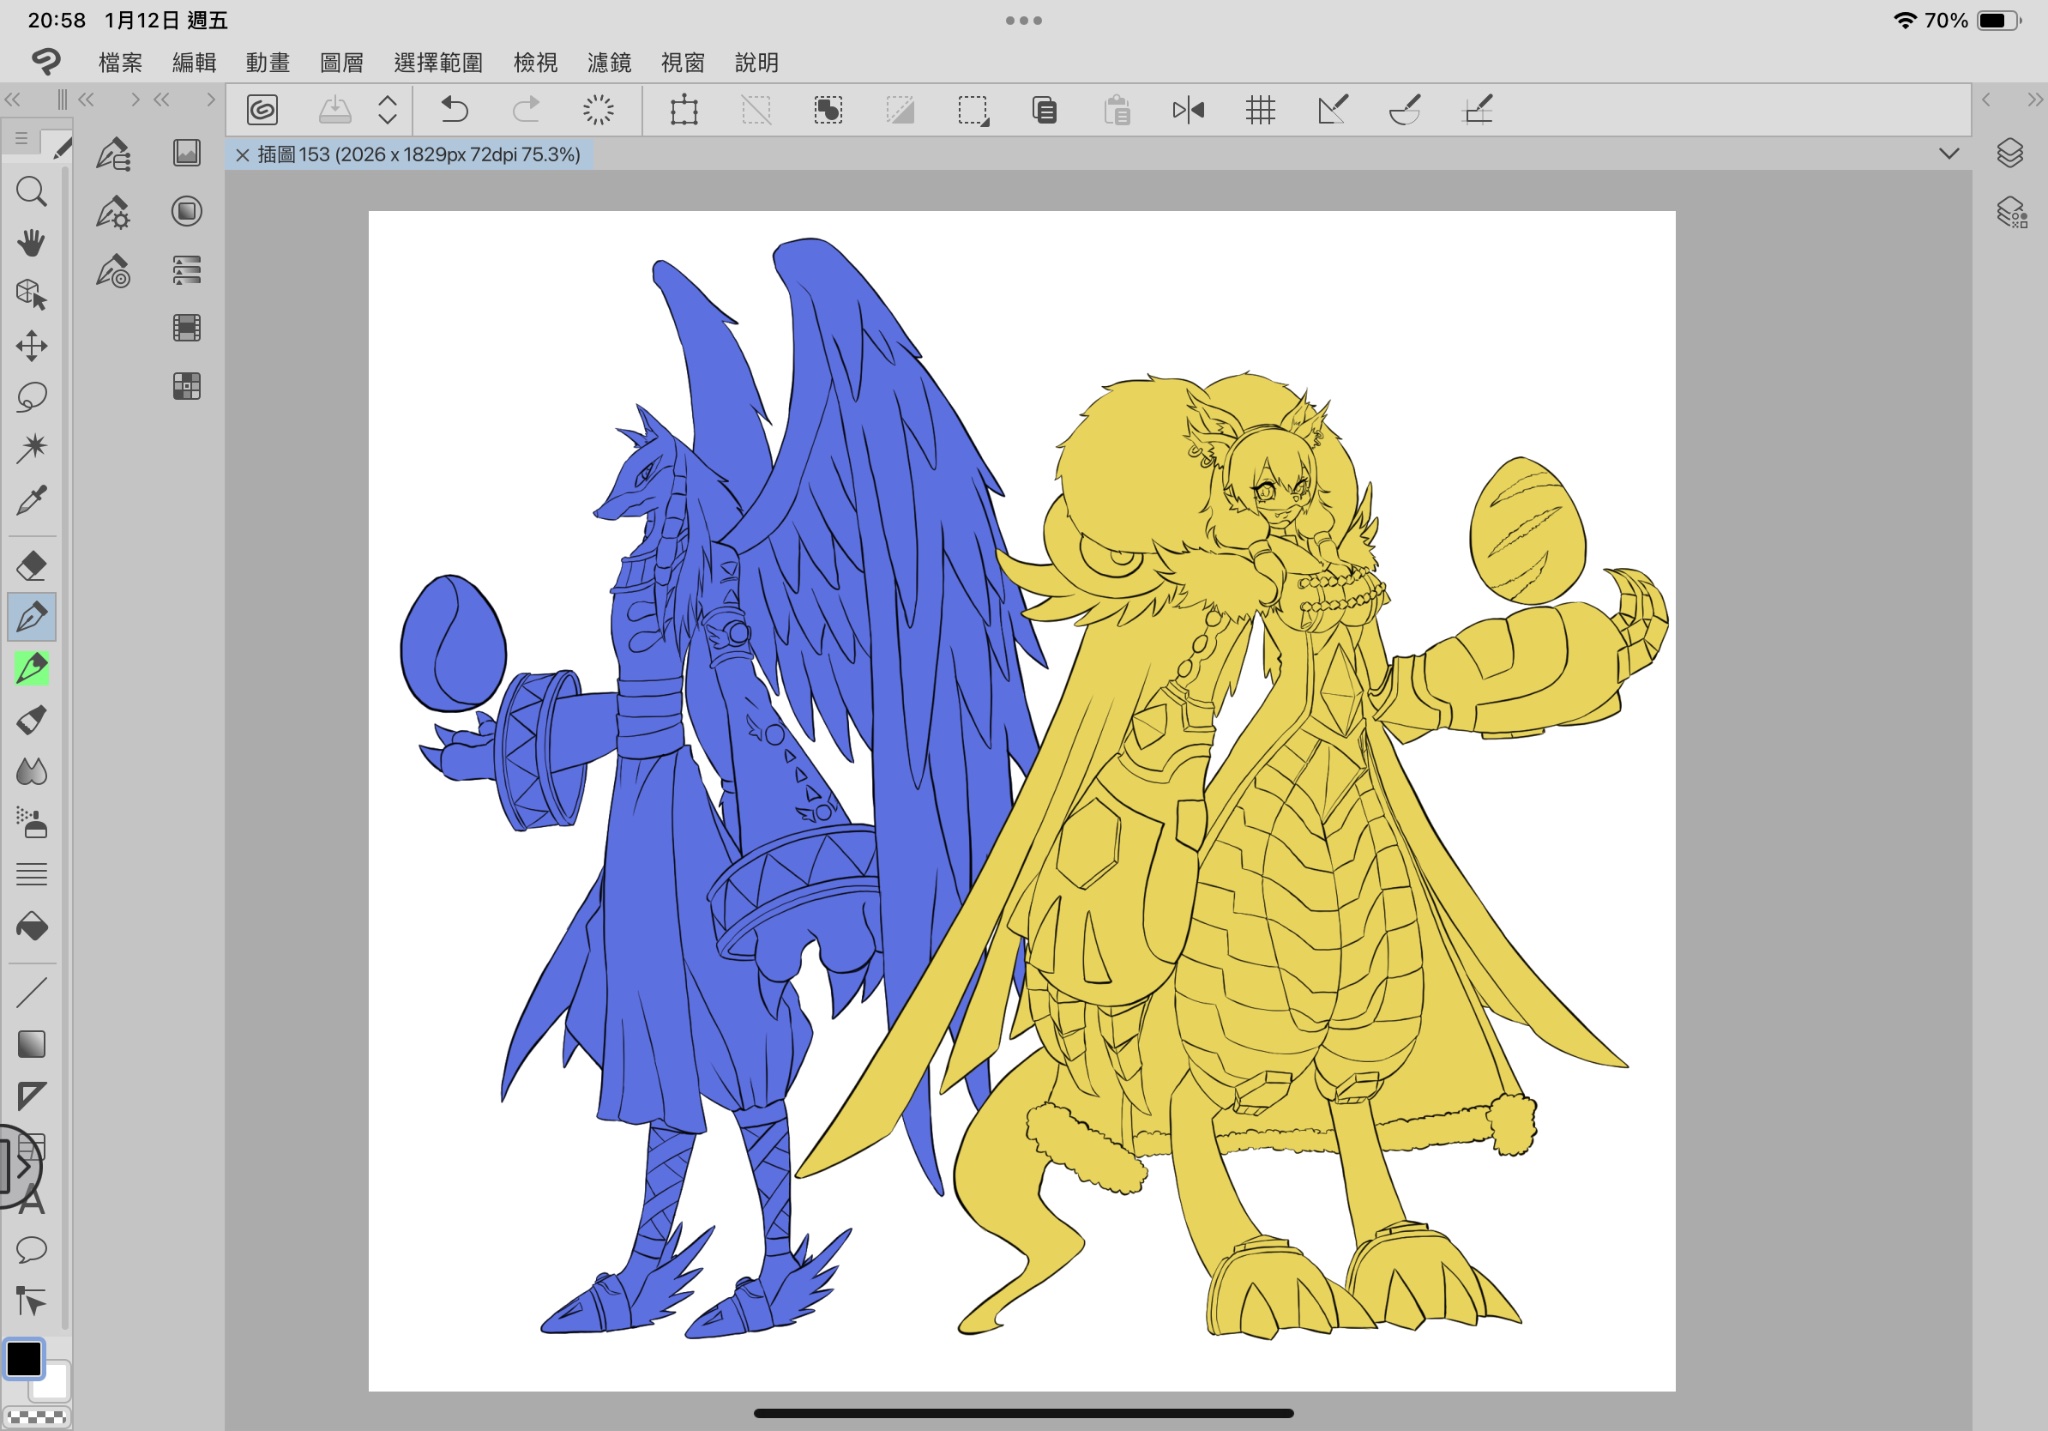Viewport: 2048px width, 1431px height.
Task: Expand the right palette dock arrows
Action: pyautogui.click(x=2035, y=100)
